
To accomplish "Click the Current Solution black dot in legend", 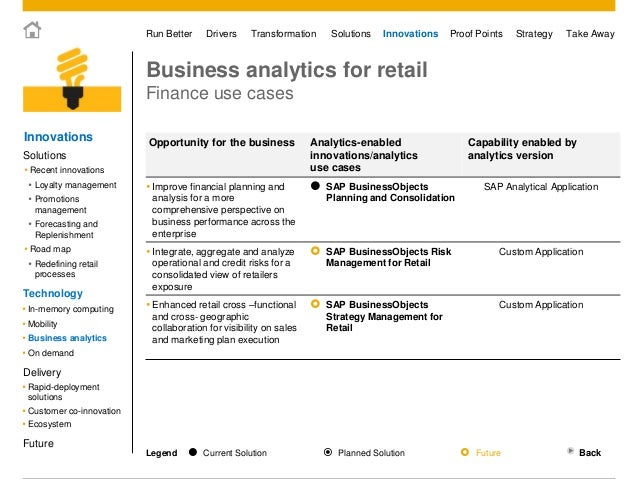I will click(193, 452).
